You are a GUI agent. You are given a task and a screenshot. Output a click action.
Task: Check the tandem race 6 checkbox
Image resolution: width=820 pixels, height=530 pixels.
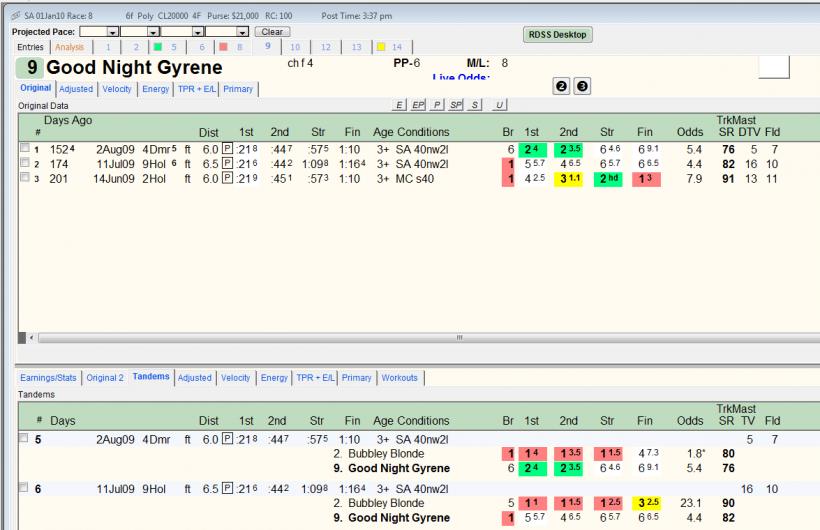(24, 487)
